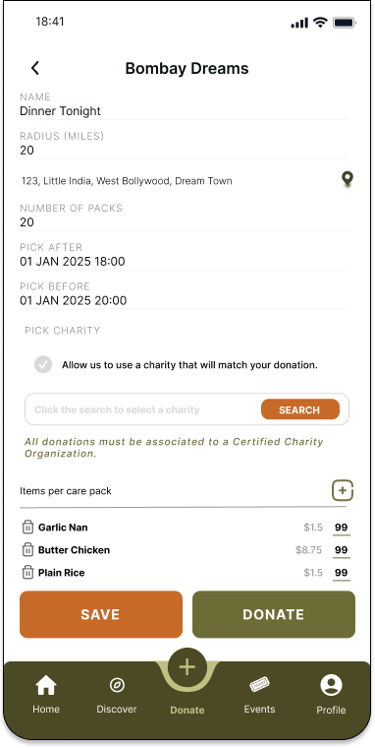
Task: Open the Pick Before date time field
Action: point(184,295)
